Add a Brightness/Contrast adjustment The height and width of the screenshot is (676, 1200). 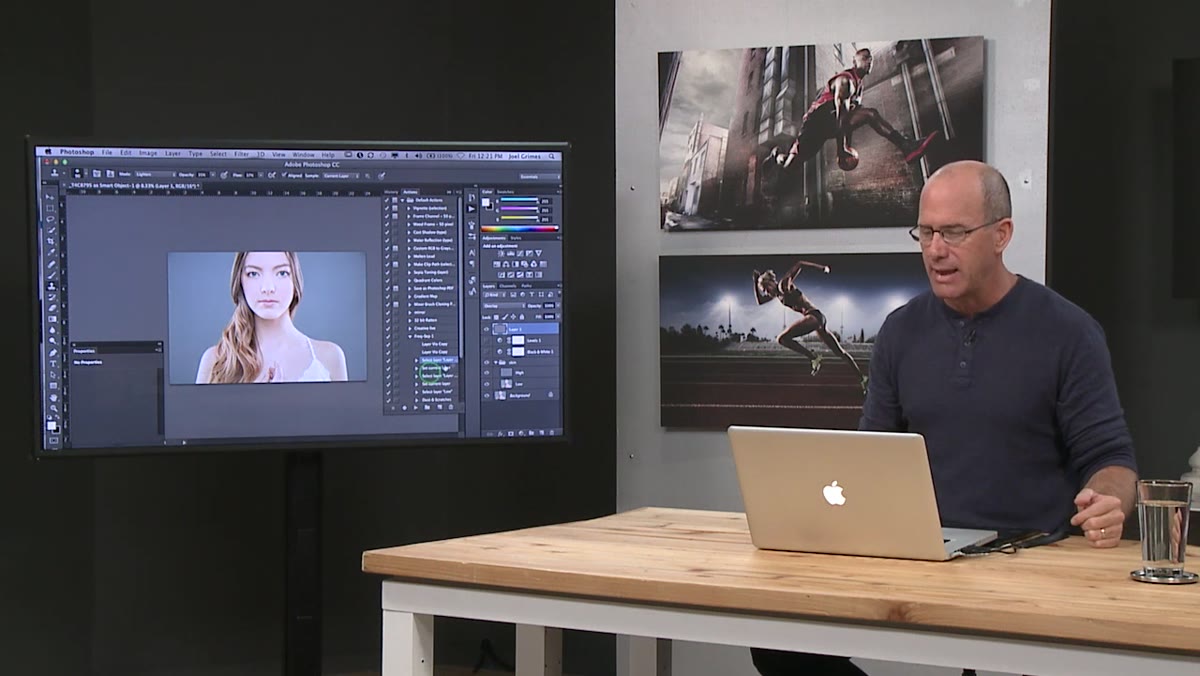click(501, 254)
